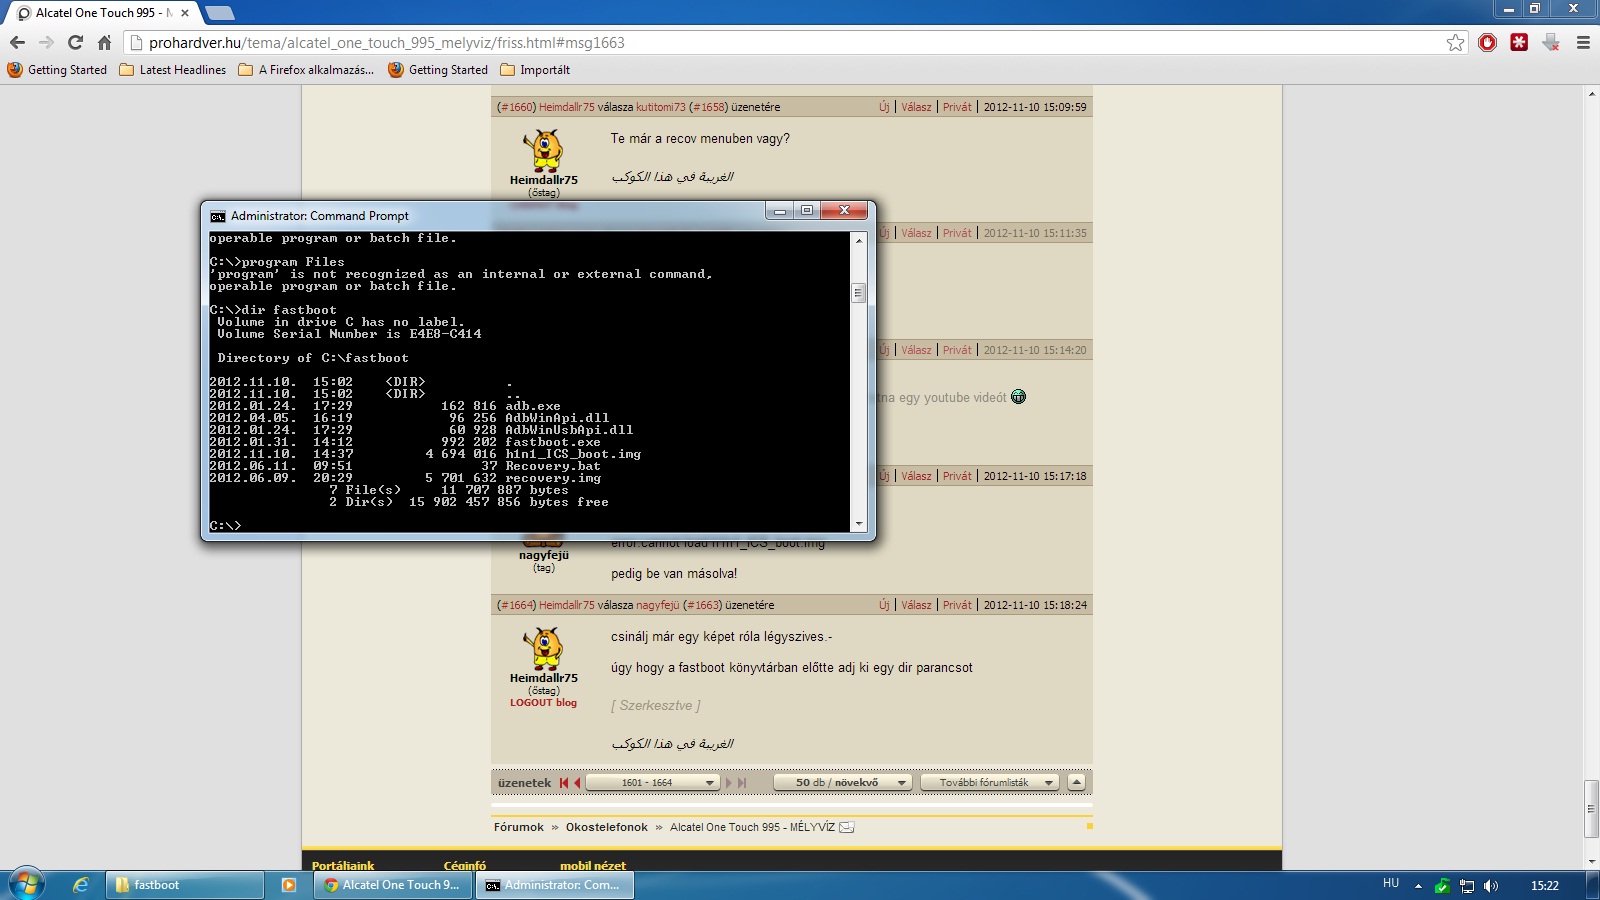
Task: Click the Szerkesztve edit link
Action: [656, 705]
